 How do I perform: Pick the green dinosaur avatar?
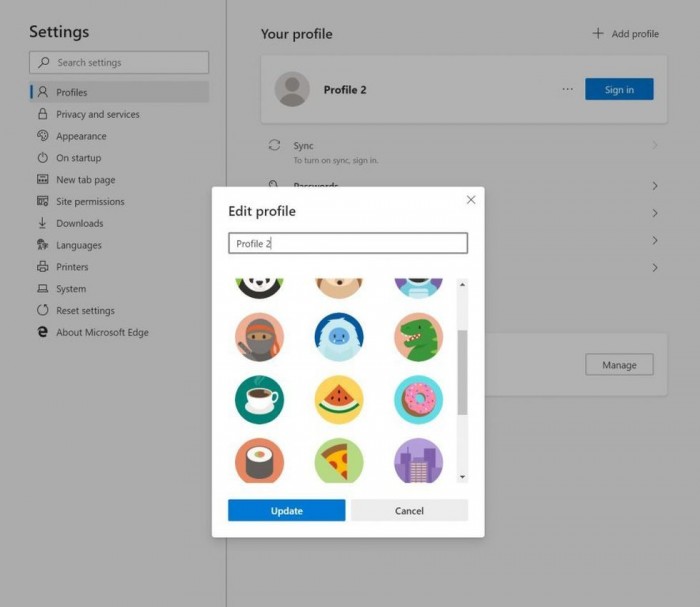click(x=418, y=337)
